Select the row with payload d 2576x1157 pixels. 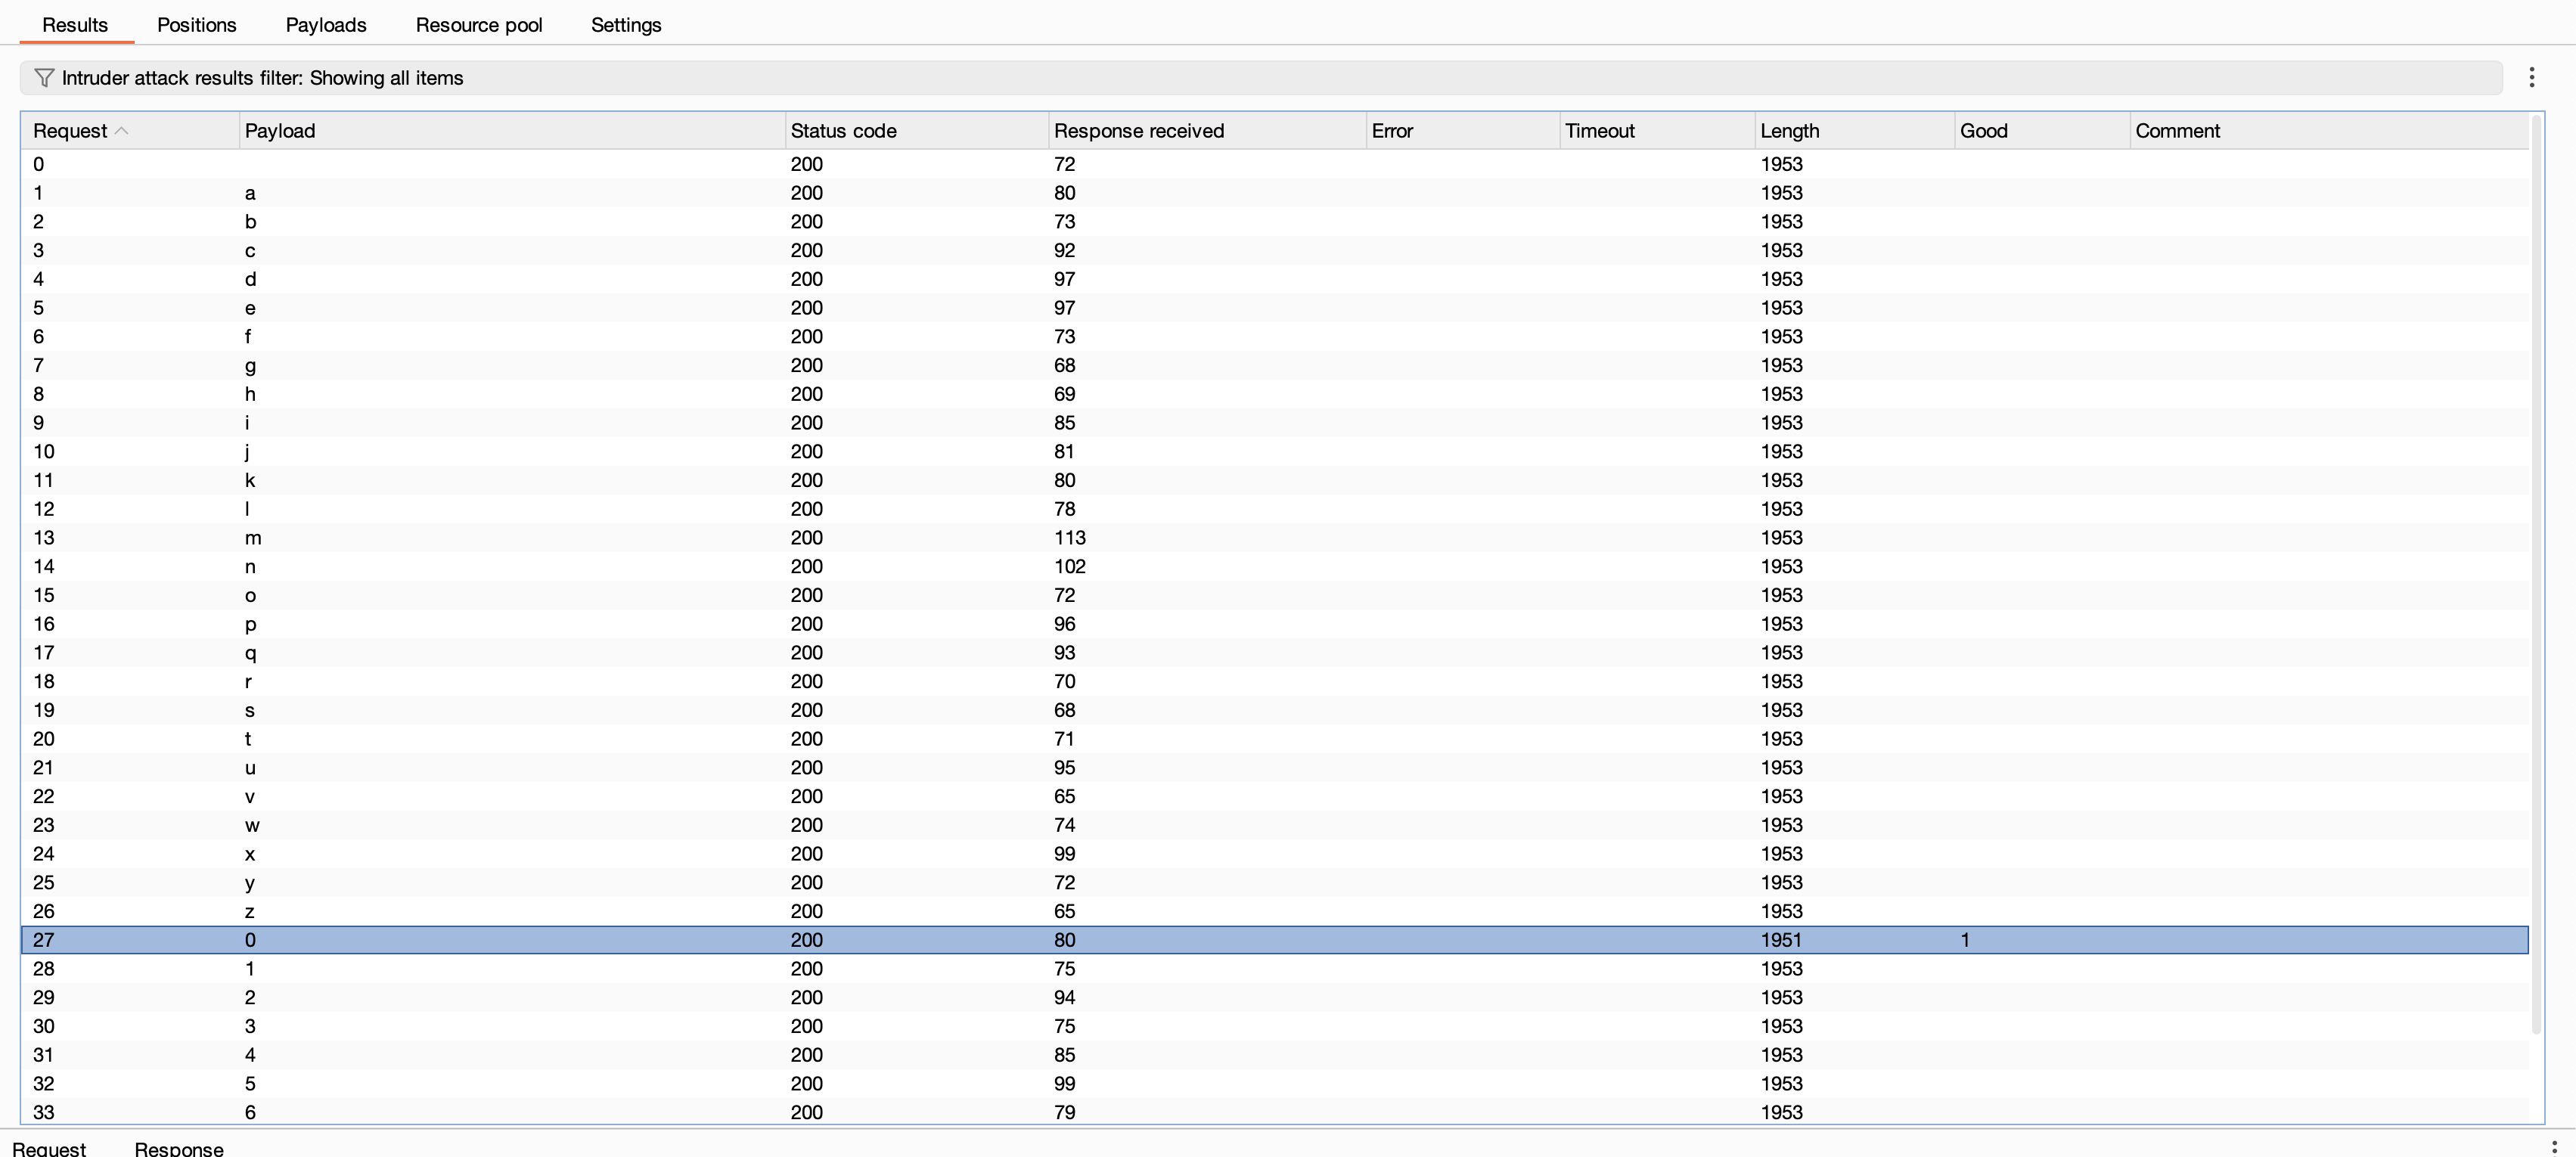tap(1275, 279)
